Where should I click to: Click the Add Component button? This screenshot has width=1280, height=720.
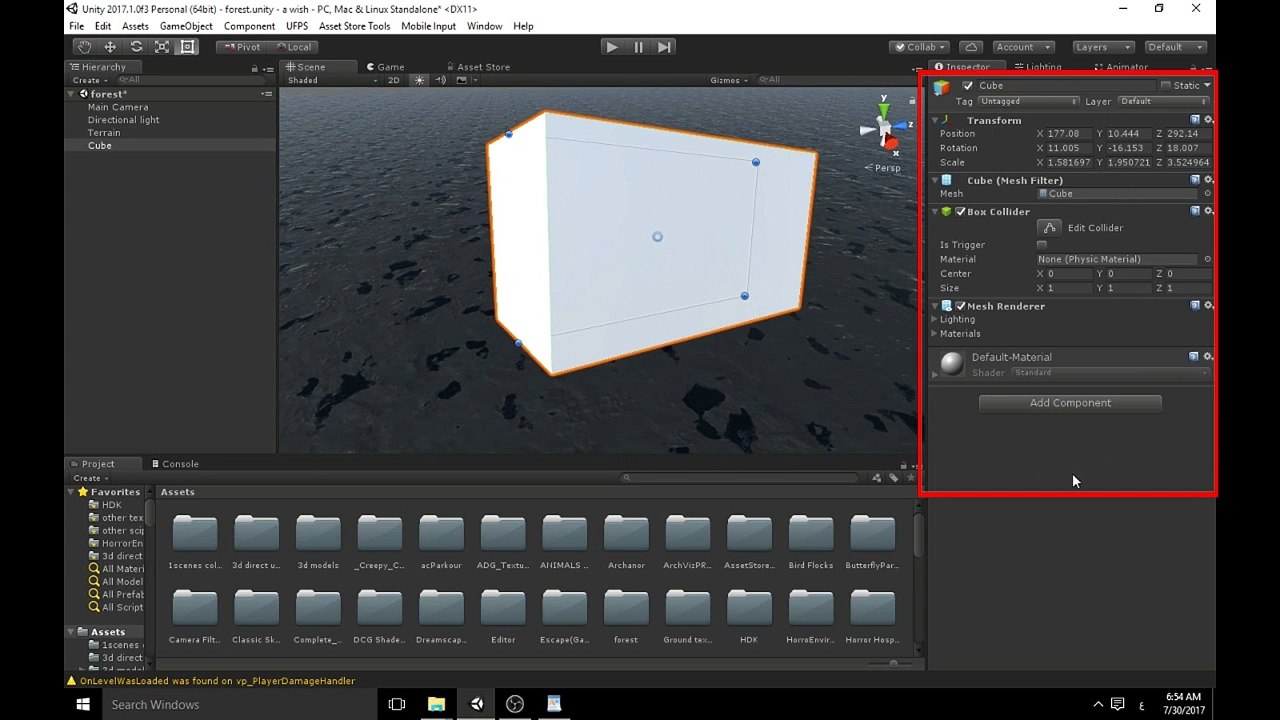(x=1070, y=403)
